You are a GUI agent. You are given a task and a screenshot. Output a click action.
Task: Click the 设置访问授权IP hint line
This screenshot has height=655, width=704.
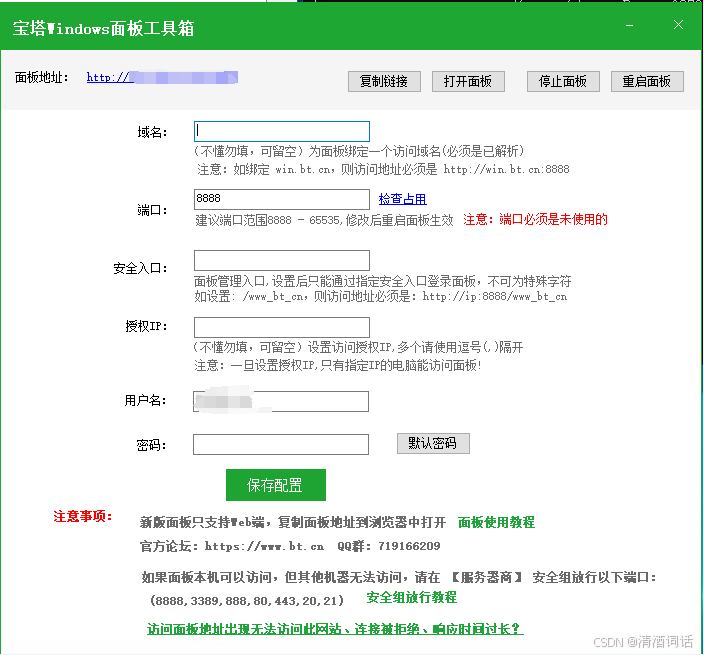(358, 347)
